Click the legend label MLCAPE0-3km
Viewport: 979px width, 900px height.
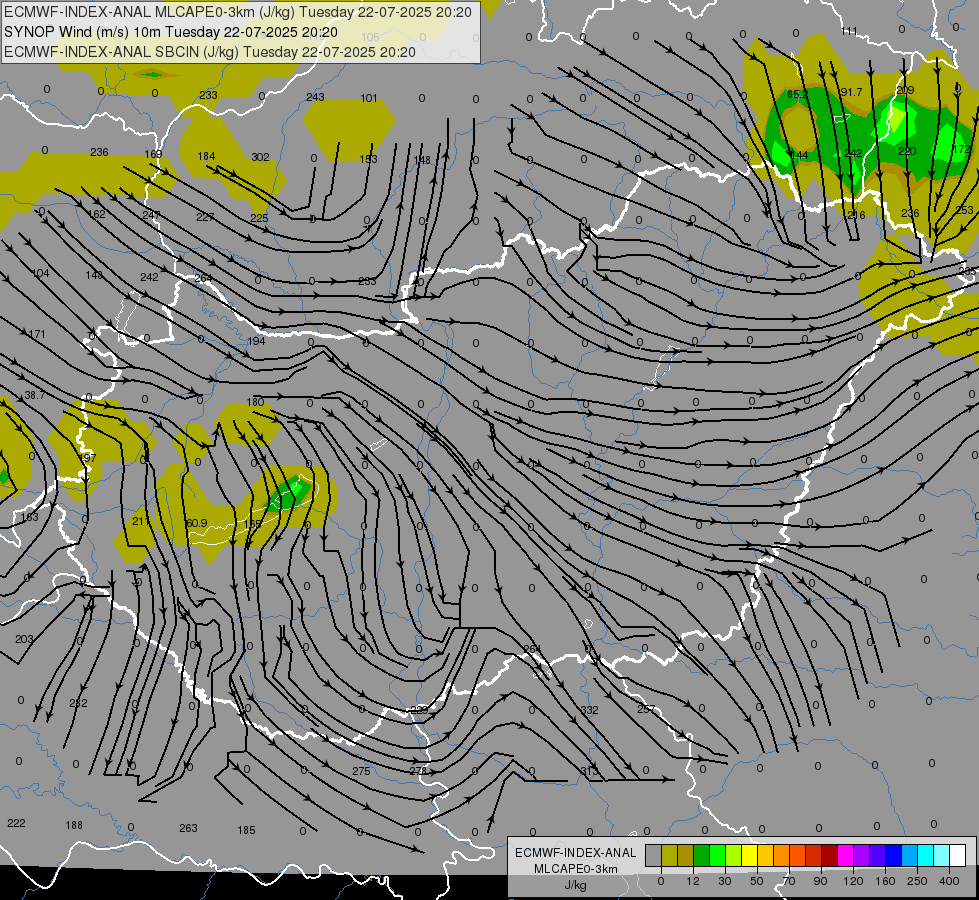coord(576,869)
